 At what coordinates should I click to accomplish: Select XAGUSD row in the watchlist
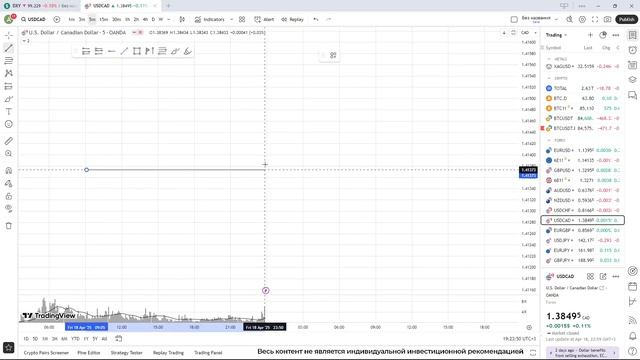(582, 66)
